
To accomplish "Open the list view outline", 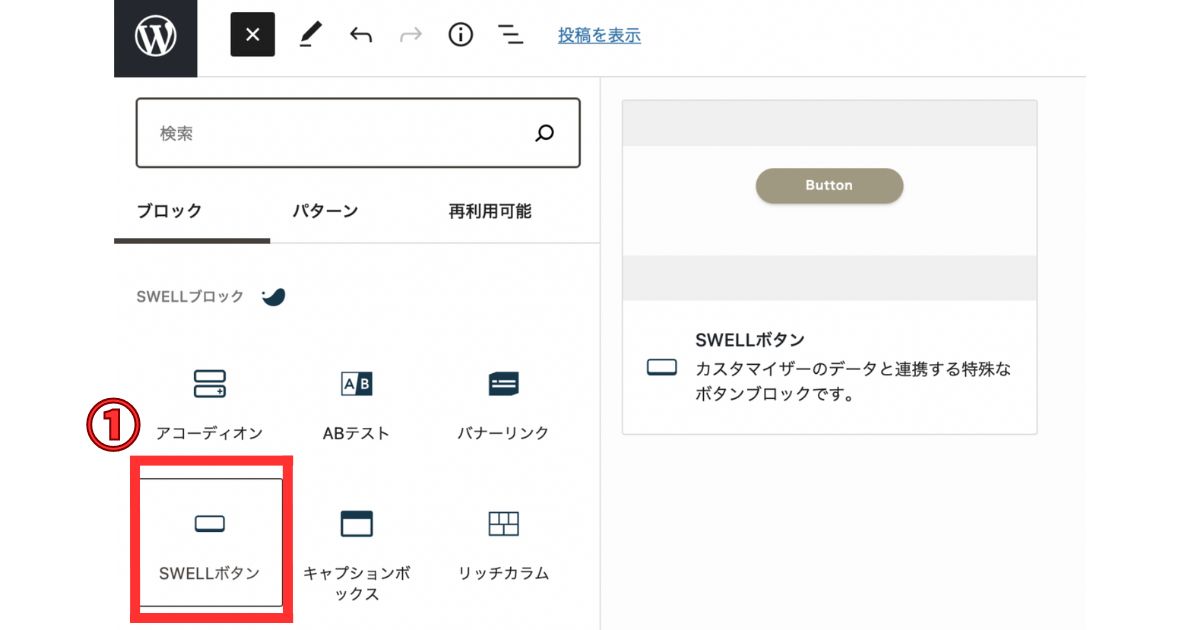I will click(x=511, y=36).
